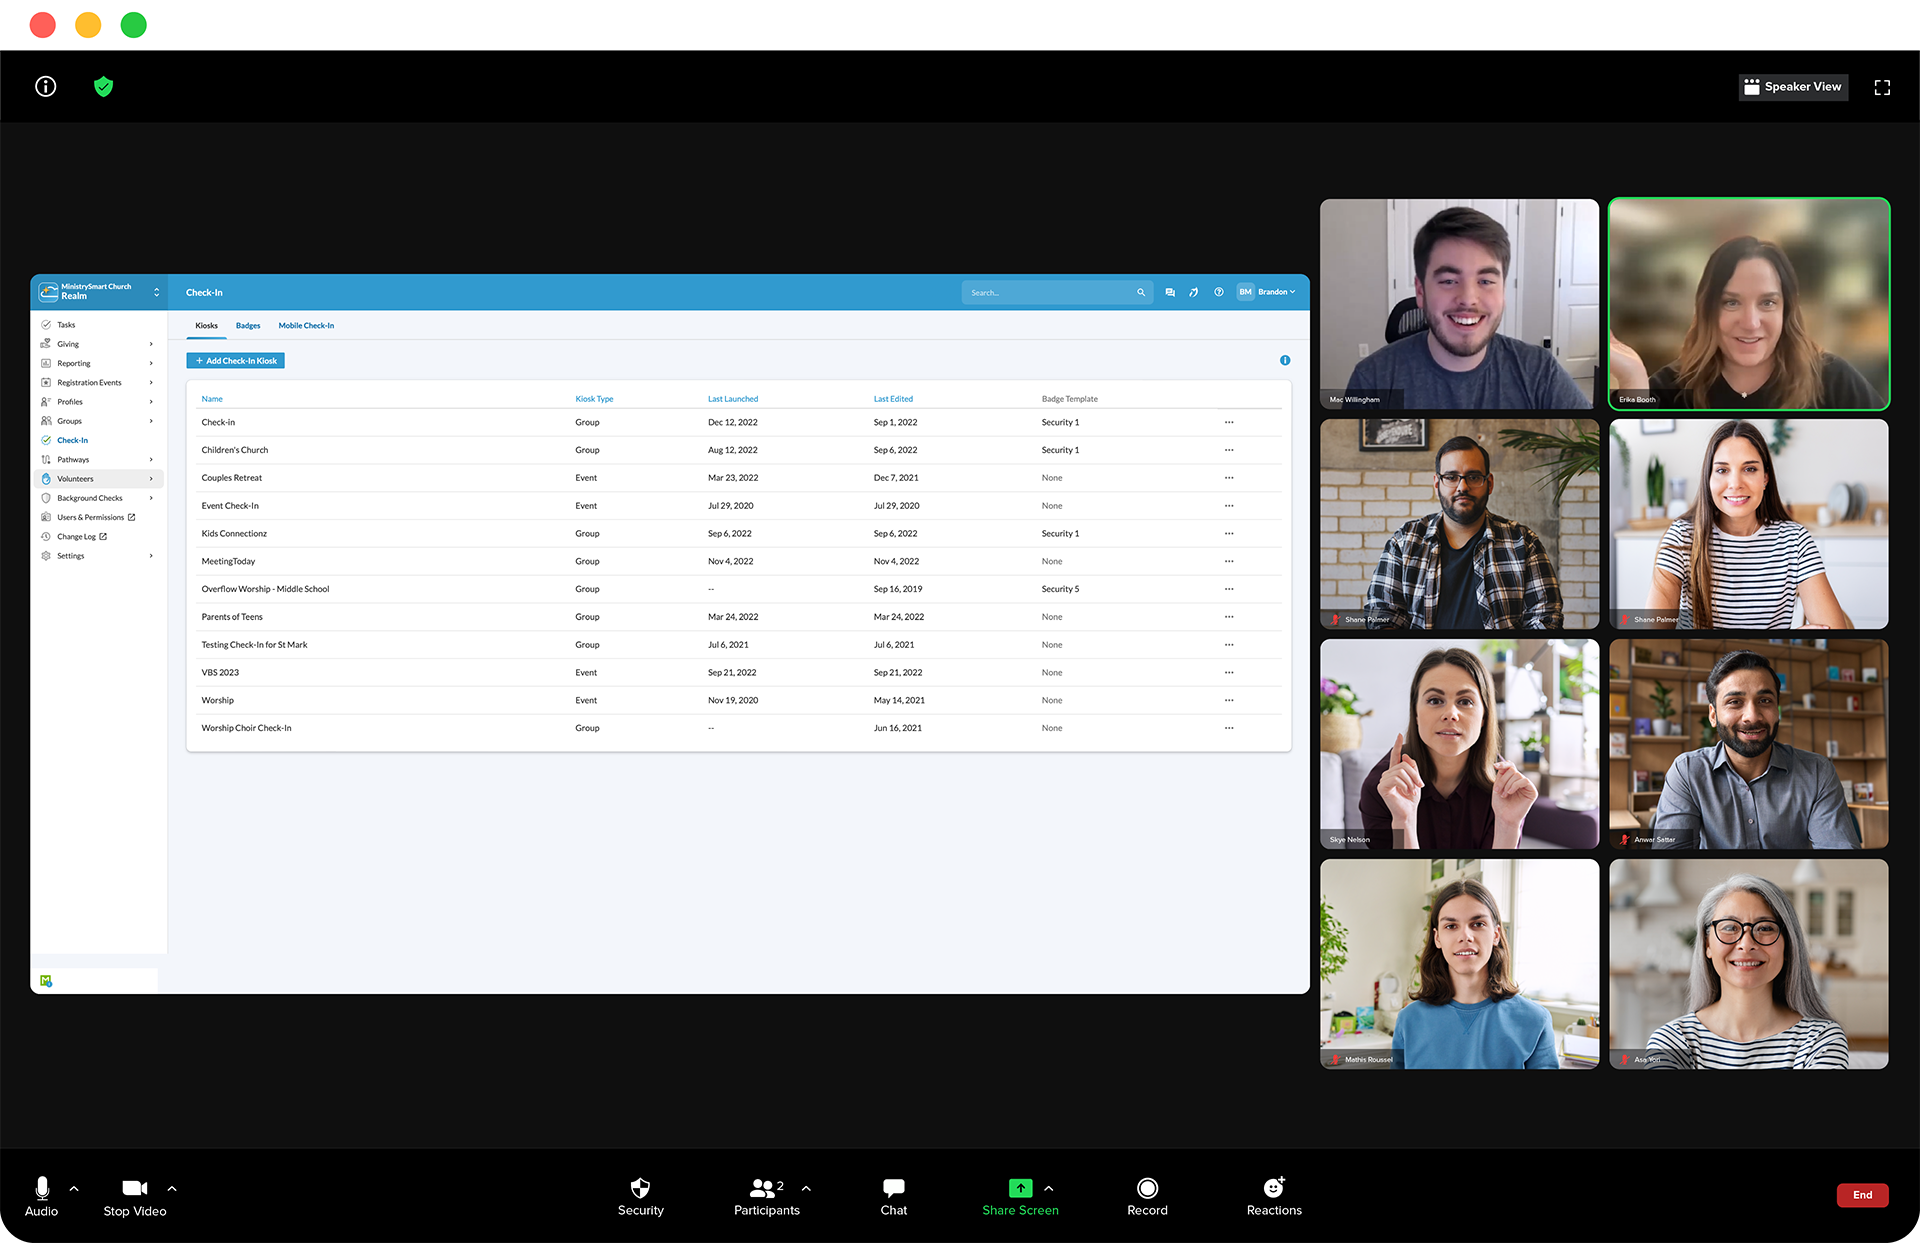
Task: Select Erika Booth's video thumbnail
Action: click(x=1748, y=304)
